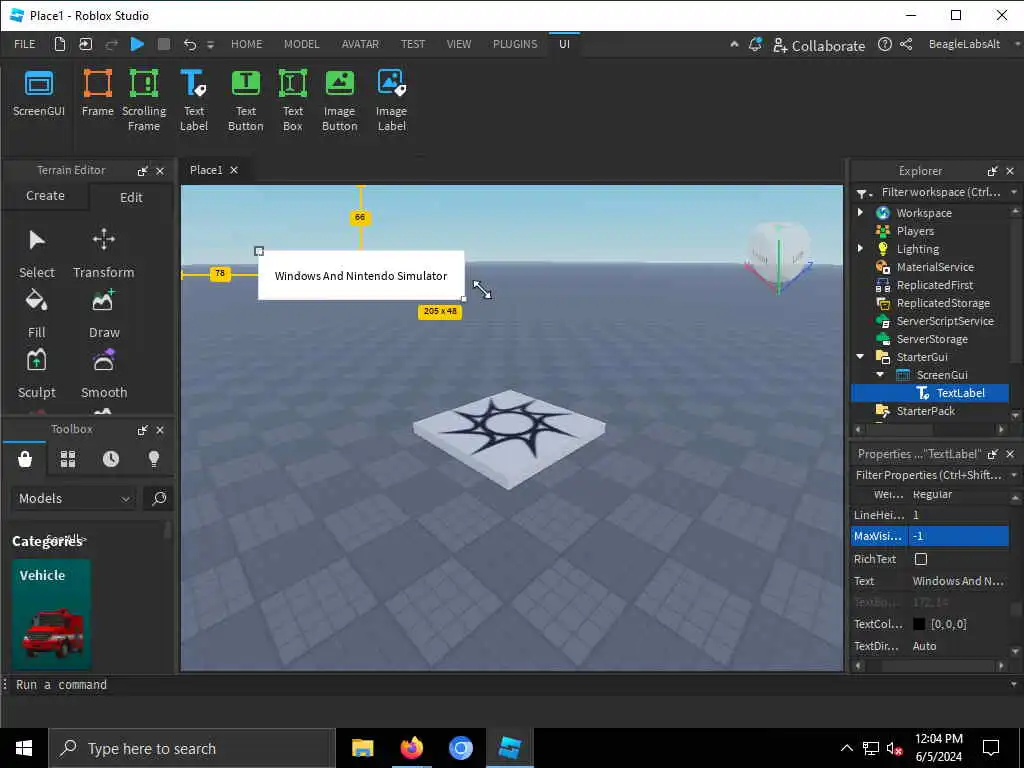Click the Open from Roblox icon beside New file
The height and width of the screenshot is (768, 1024).
coord(86,44)
